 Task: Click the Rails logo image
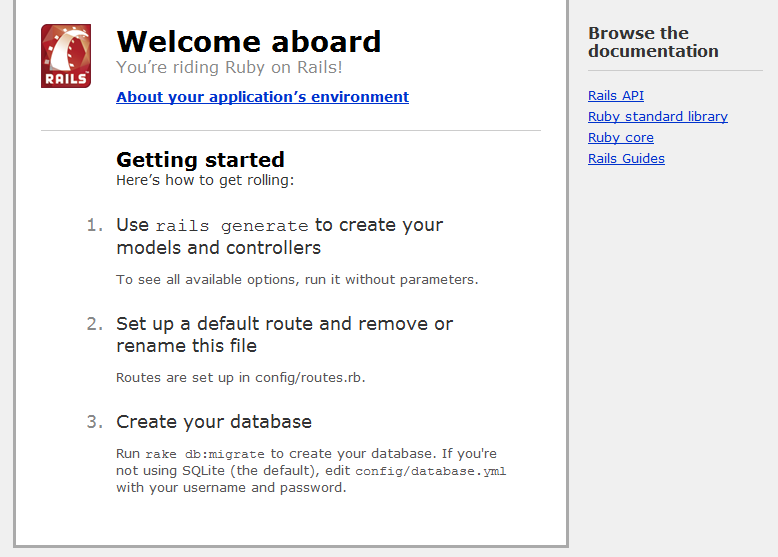pos(66,56)
